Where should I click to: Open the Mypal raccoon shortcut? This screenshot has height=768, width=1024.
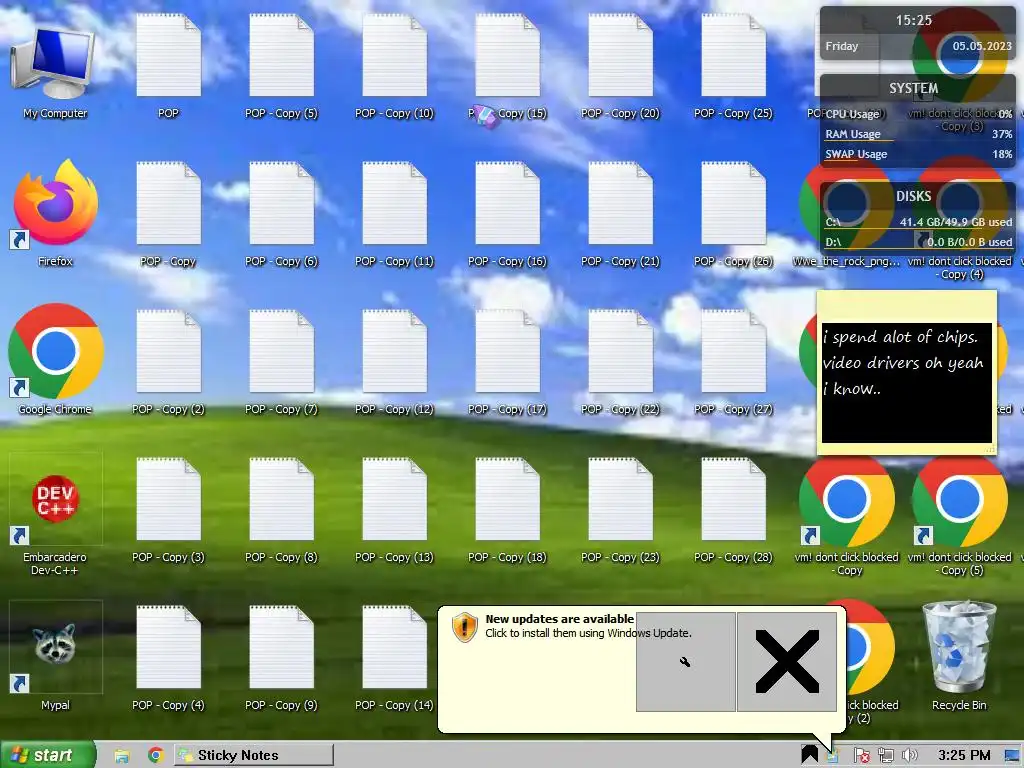click(55, 656)
